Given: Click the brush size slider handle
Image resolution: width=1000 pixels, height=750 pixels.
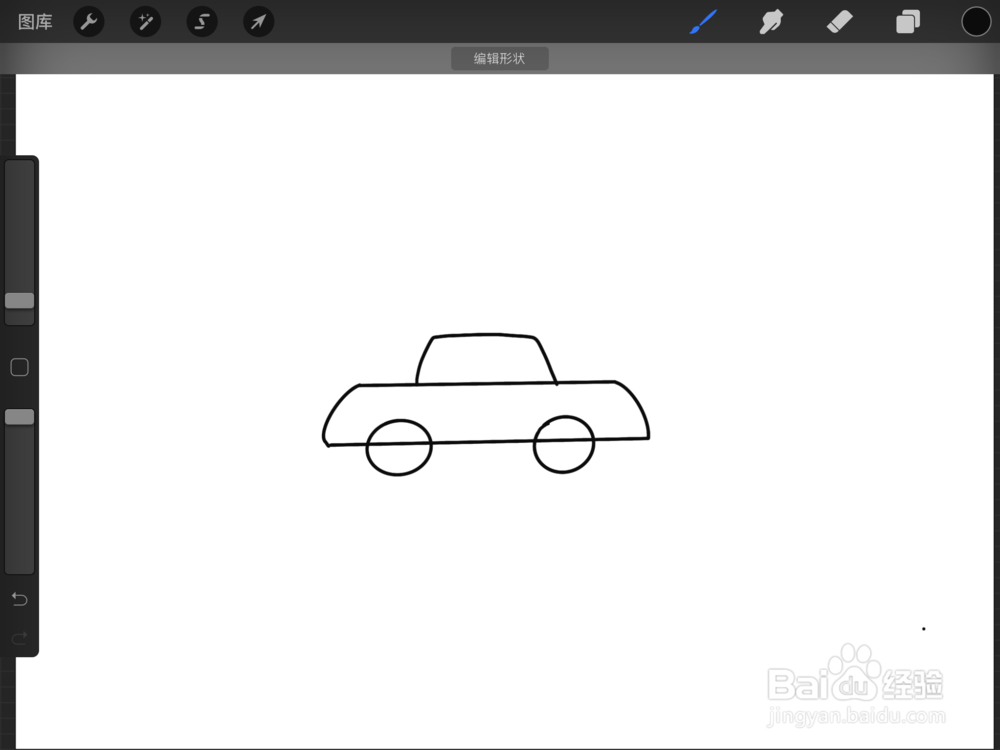Looking at the screenshot, I should point(20,301).
